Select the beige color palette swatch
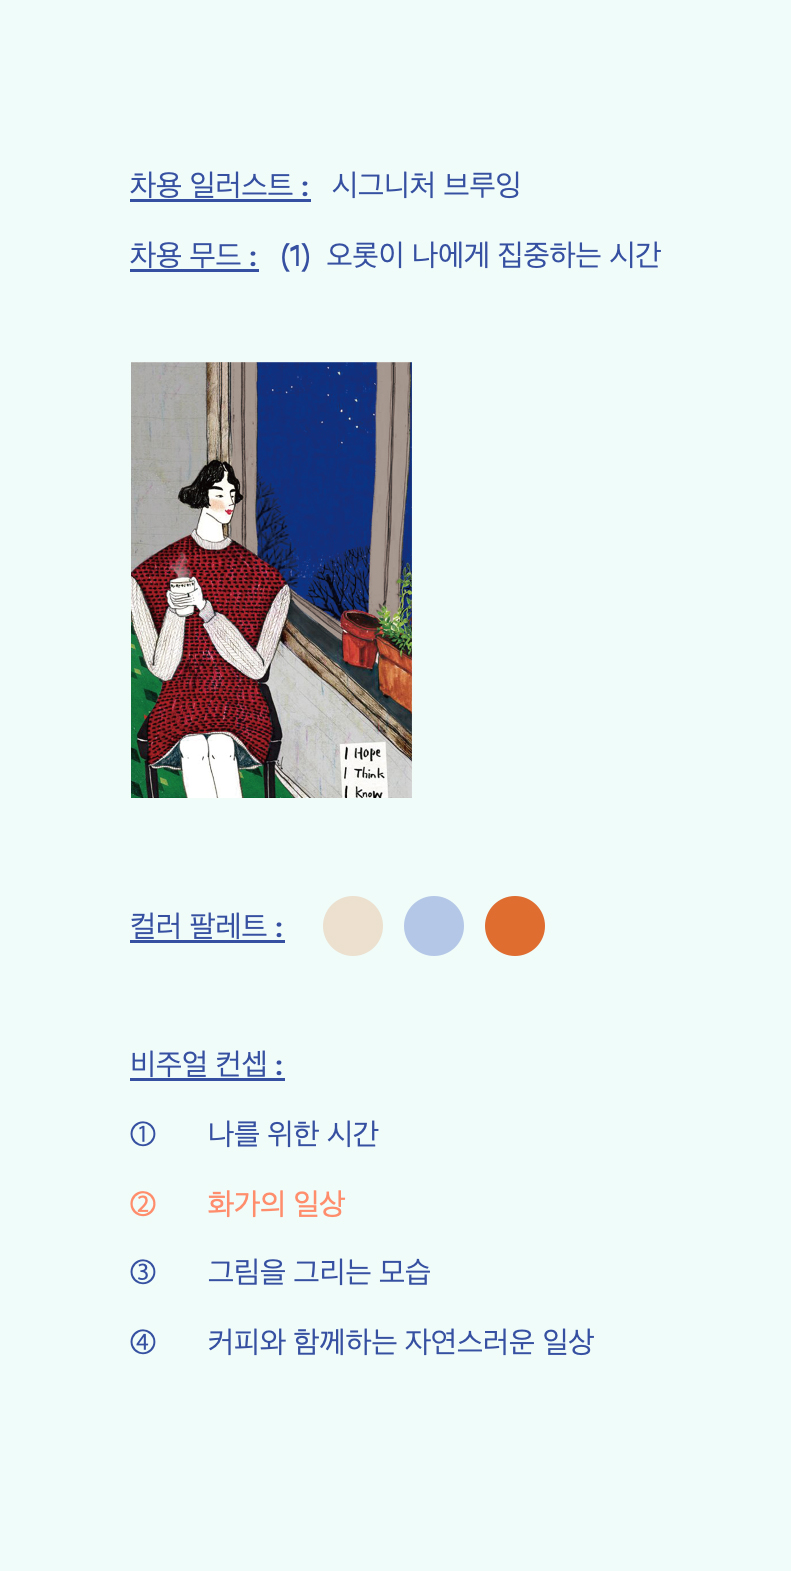This screenshot has height=1571, width=791. pos(353,926)
